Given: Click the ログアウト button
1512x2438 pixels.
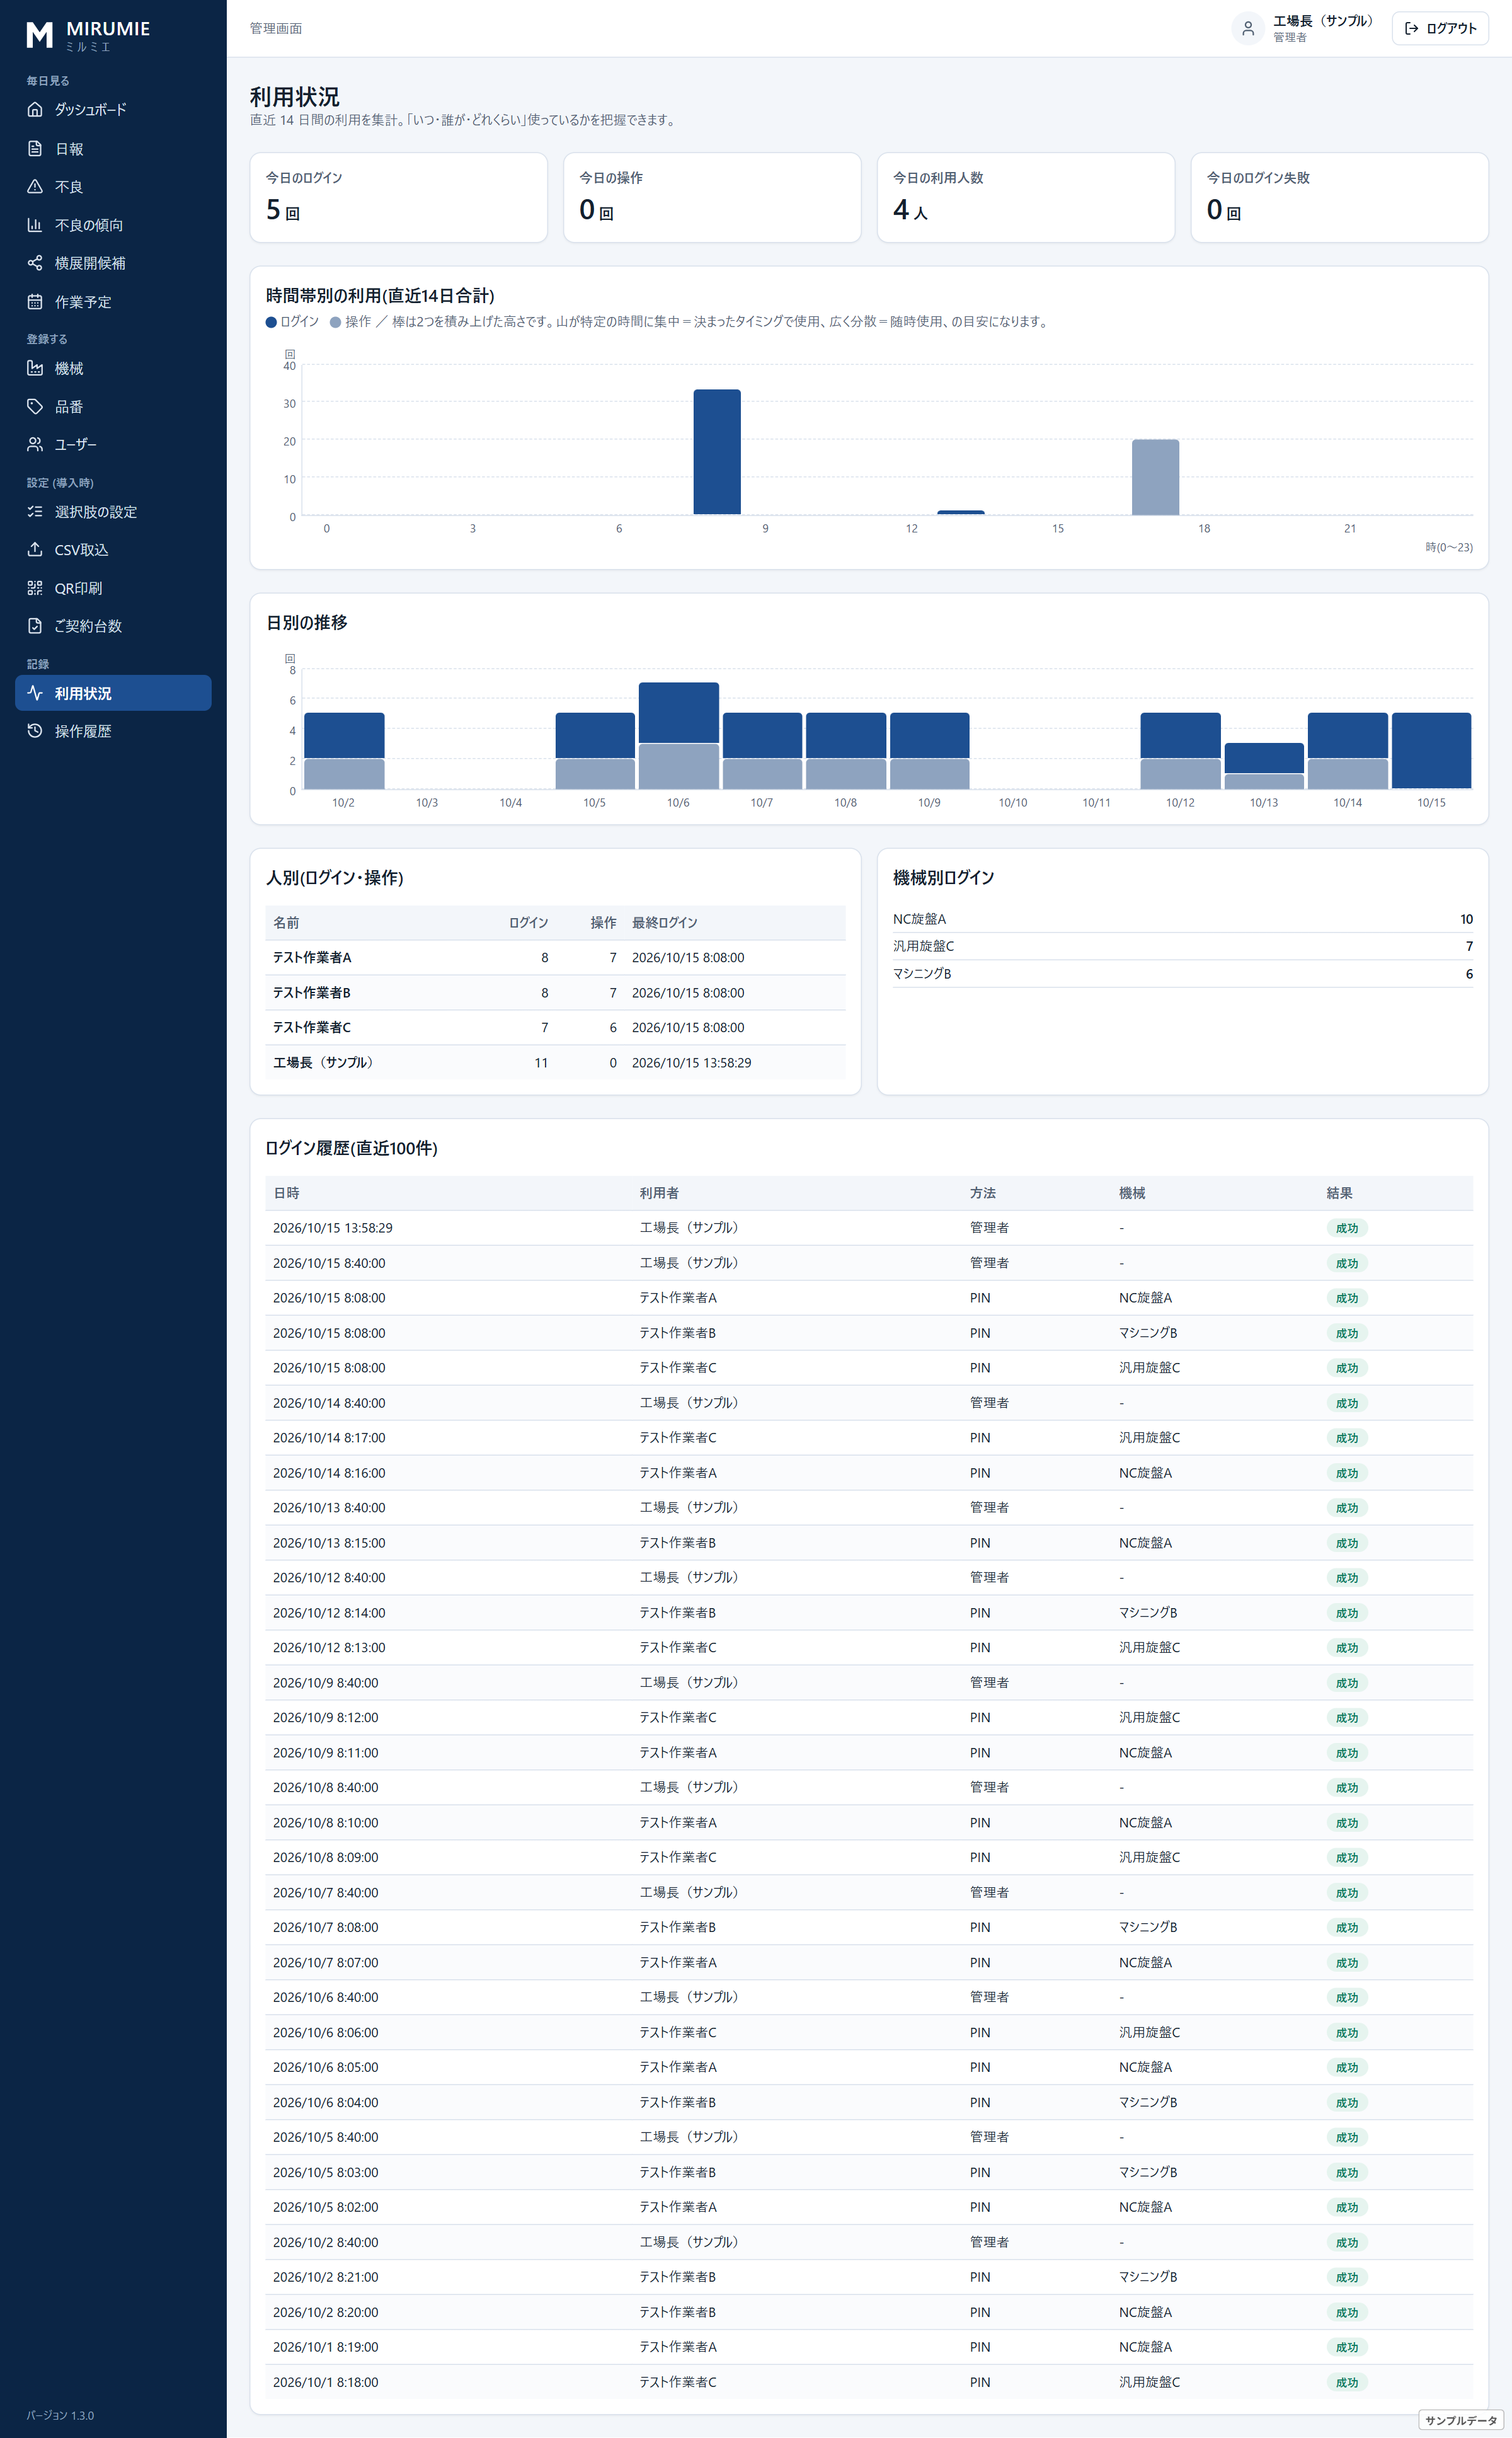Looking at the screenshot, I should 1440,29.
